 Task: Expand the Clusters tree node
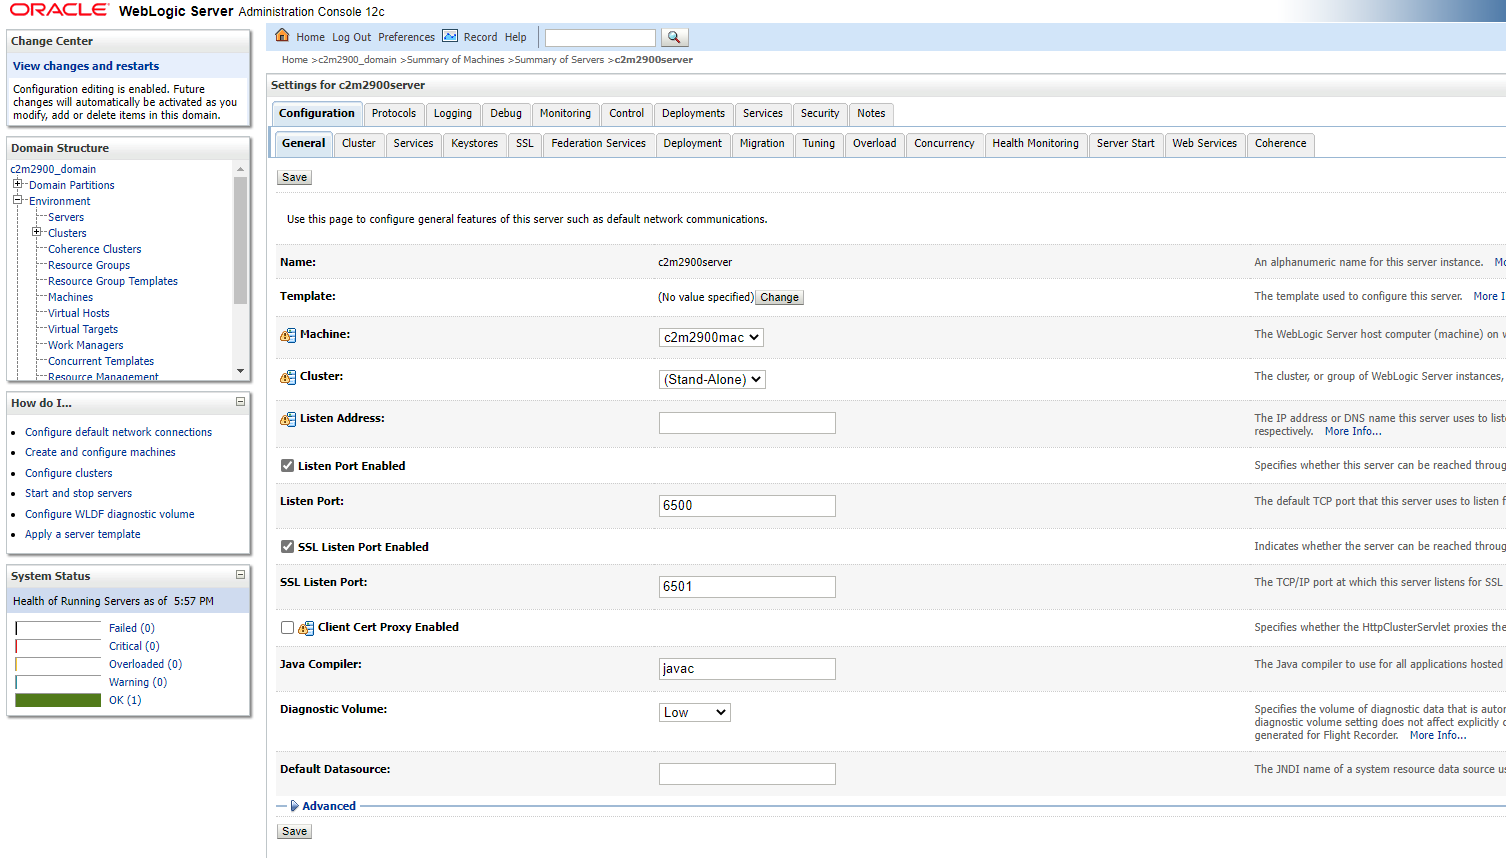(36, 232)
